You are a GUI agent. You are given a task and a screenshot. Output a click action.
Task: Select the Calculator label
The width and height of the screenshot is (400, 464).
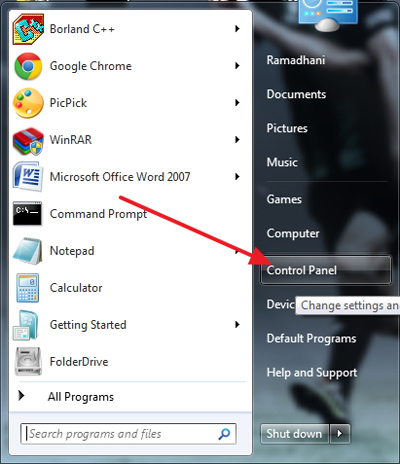pos(76,288)
